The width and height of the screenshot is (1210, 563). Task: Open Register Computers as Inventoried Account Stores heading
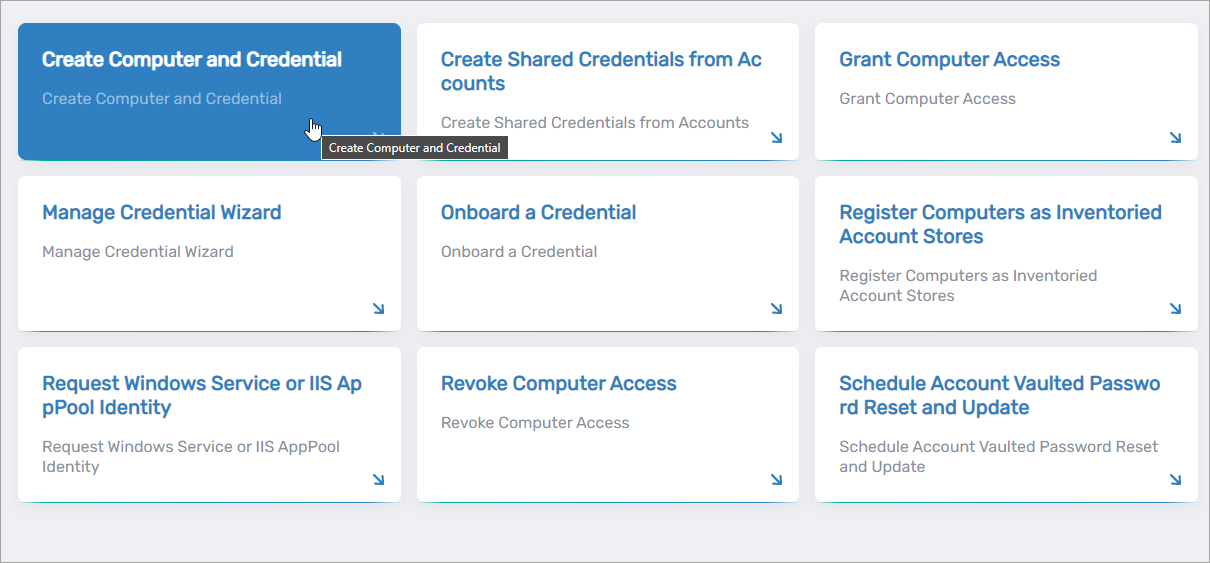[x=1000, y=225]
